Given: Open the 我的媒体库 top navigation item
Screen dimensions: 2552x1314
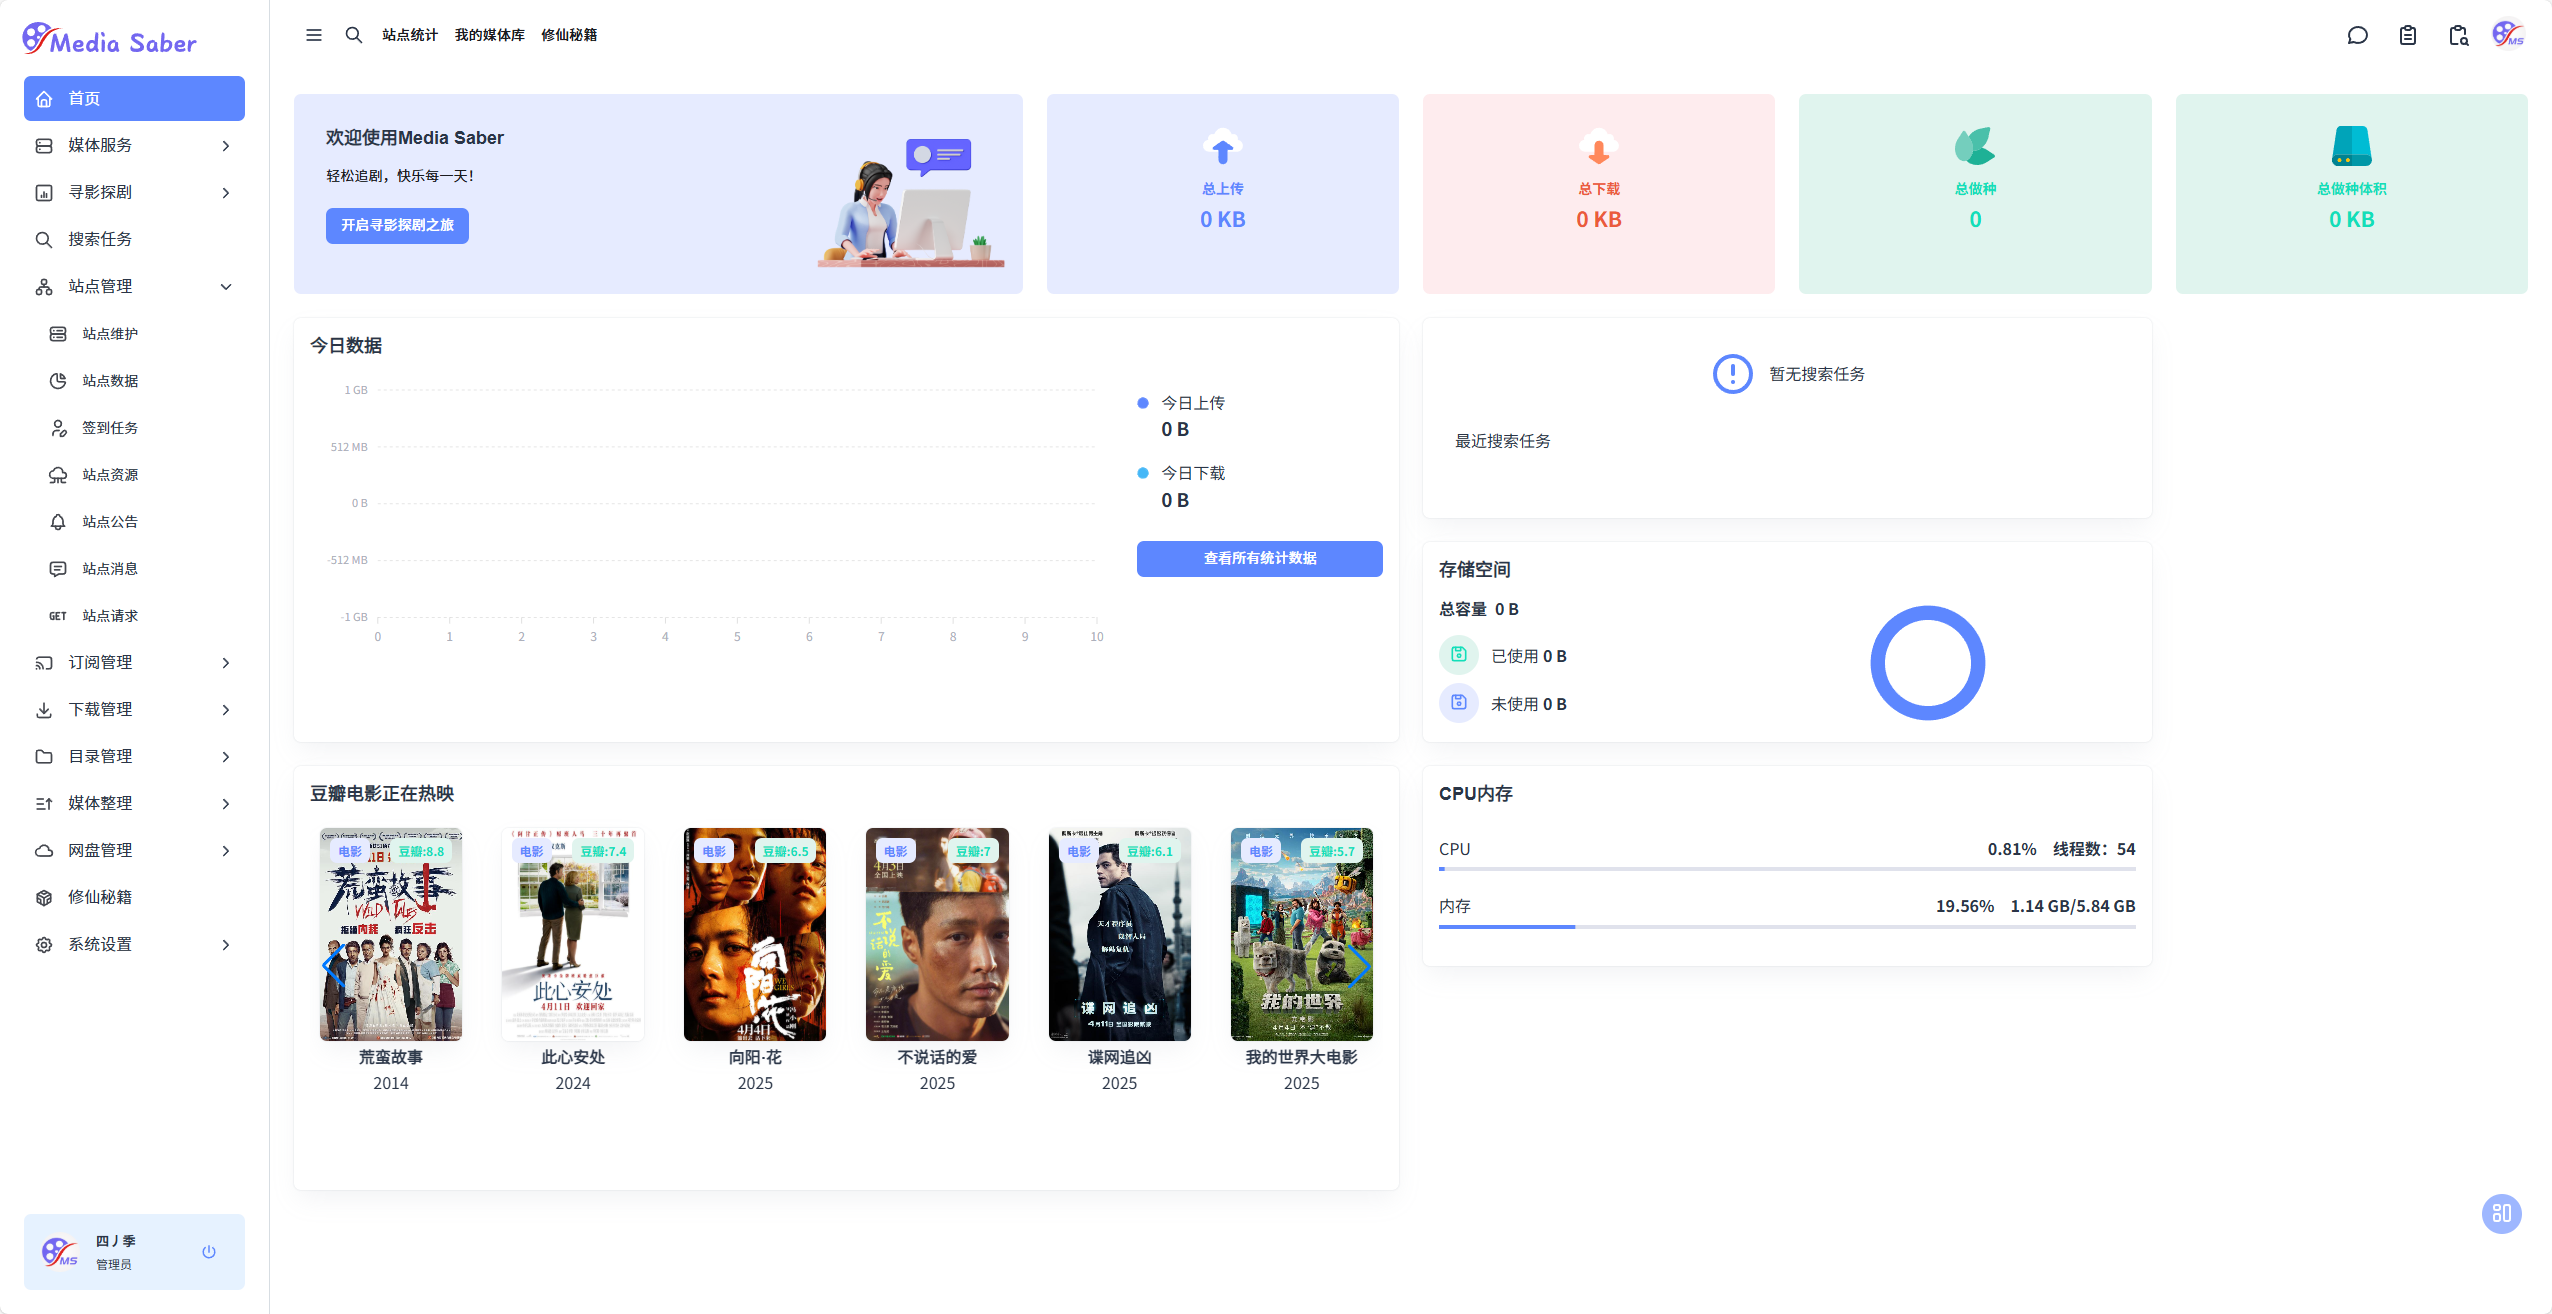Looking at the screenshot, I should pos(489,35).
